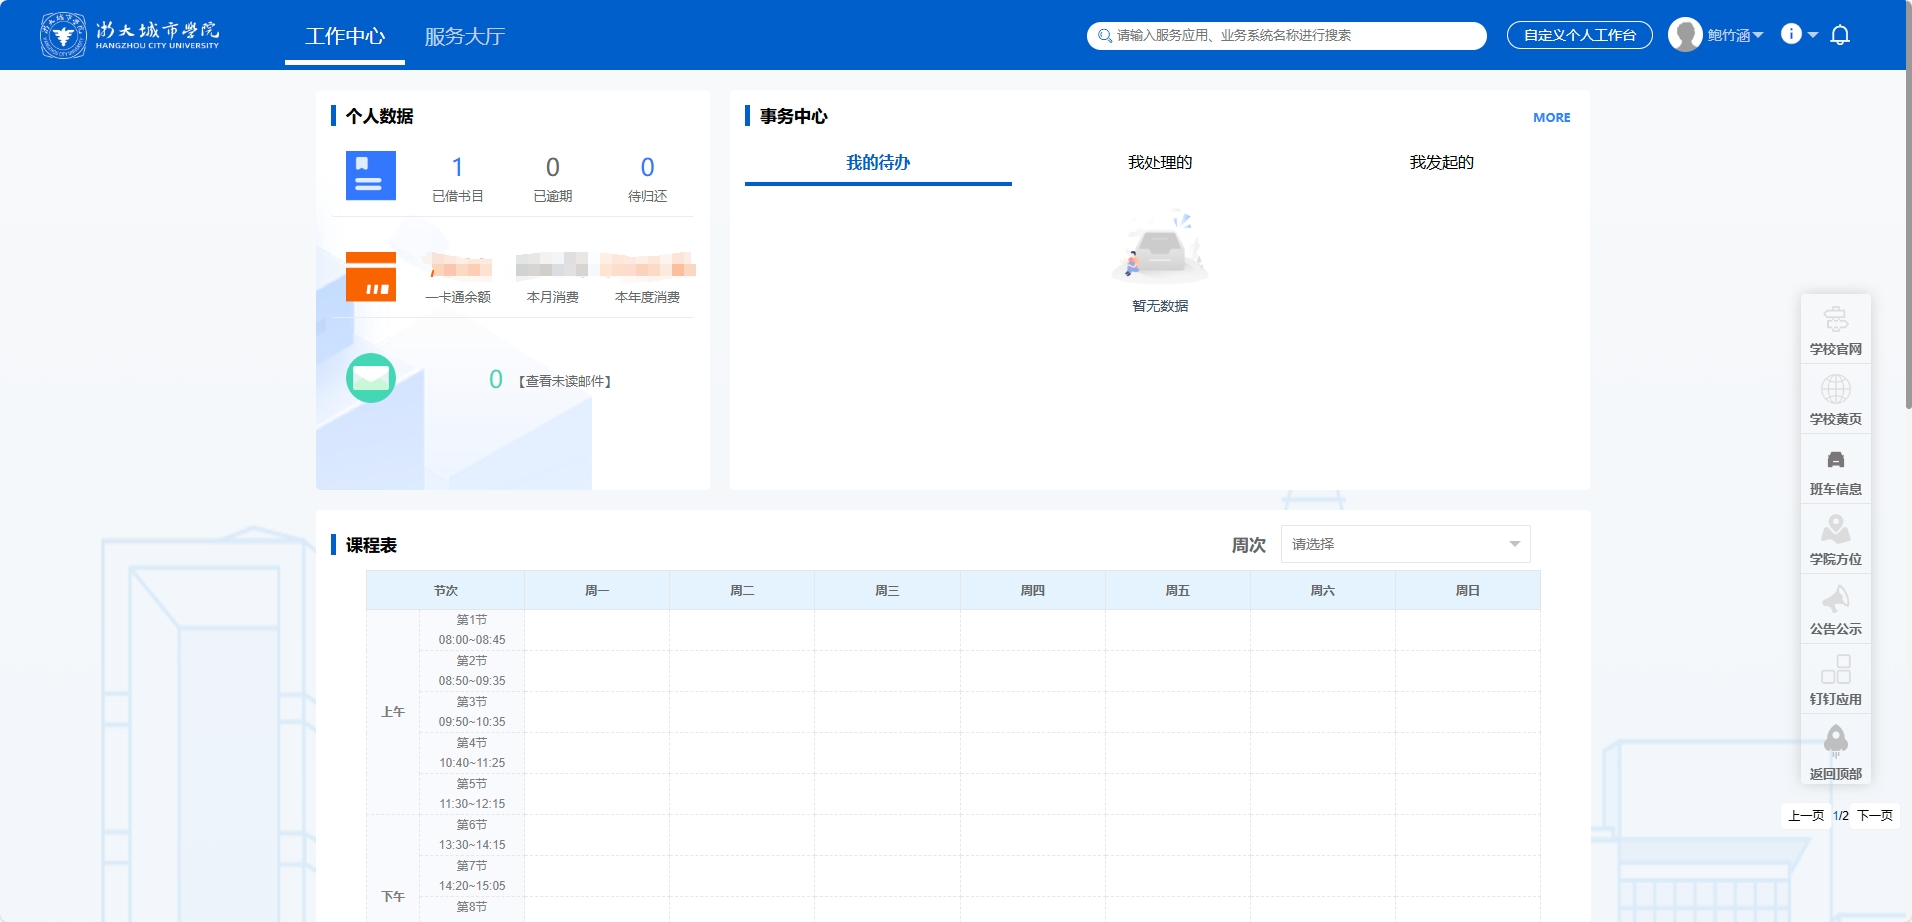Viewport: 1912px width, 922px height.
Task: Click the 已借书目 count of 1
Action: [457, 167]
